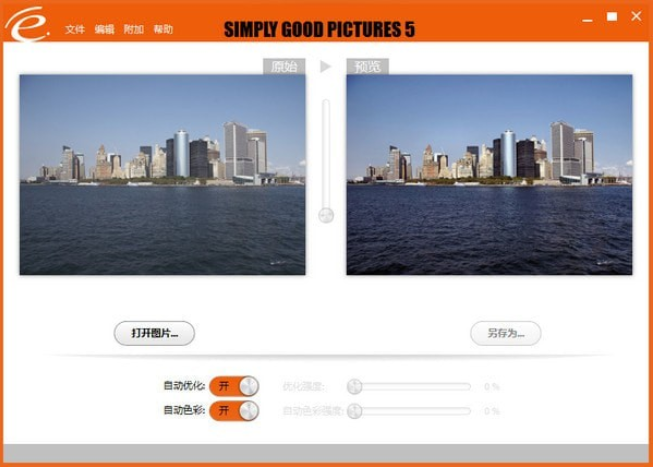Open the 附加 menu
This screenshot has width=655, height=468.
tap(134, 29)
